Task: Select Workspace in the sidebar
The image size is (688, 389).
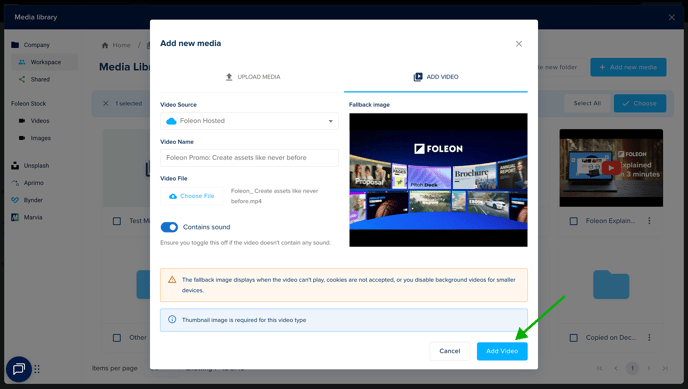Action: point(44,62)
